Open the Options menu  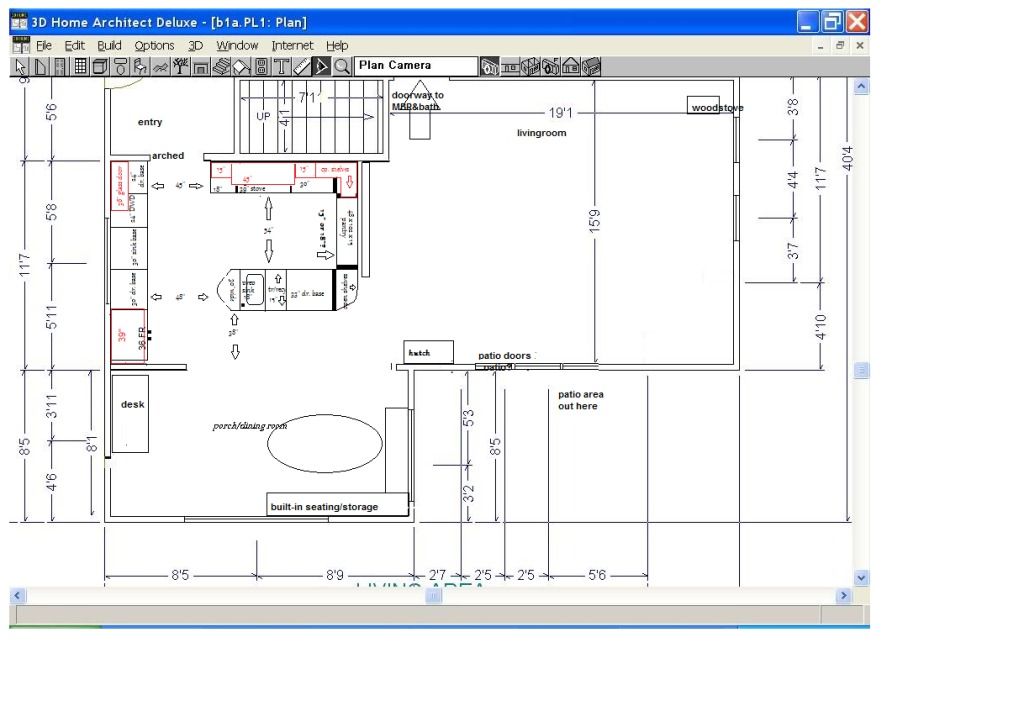(x=154, y=46)
